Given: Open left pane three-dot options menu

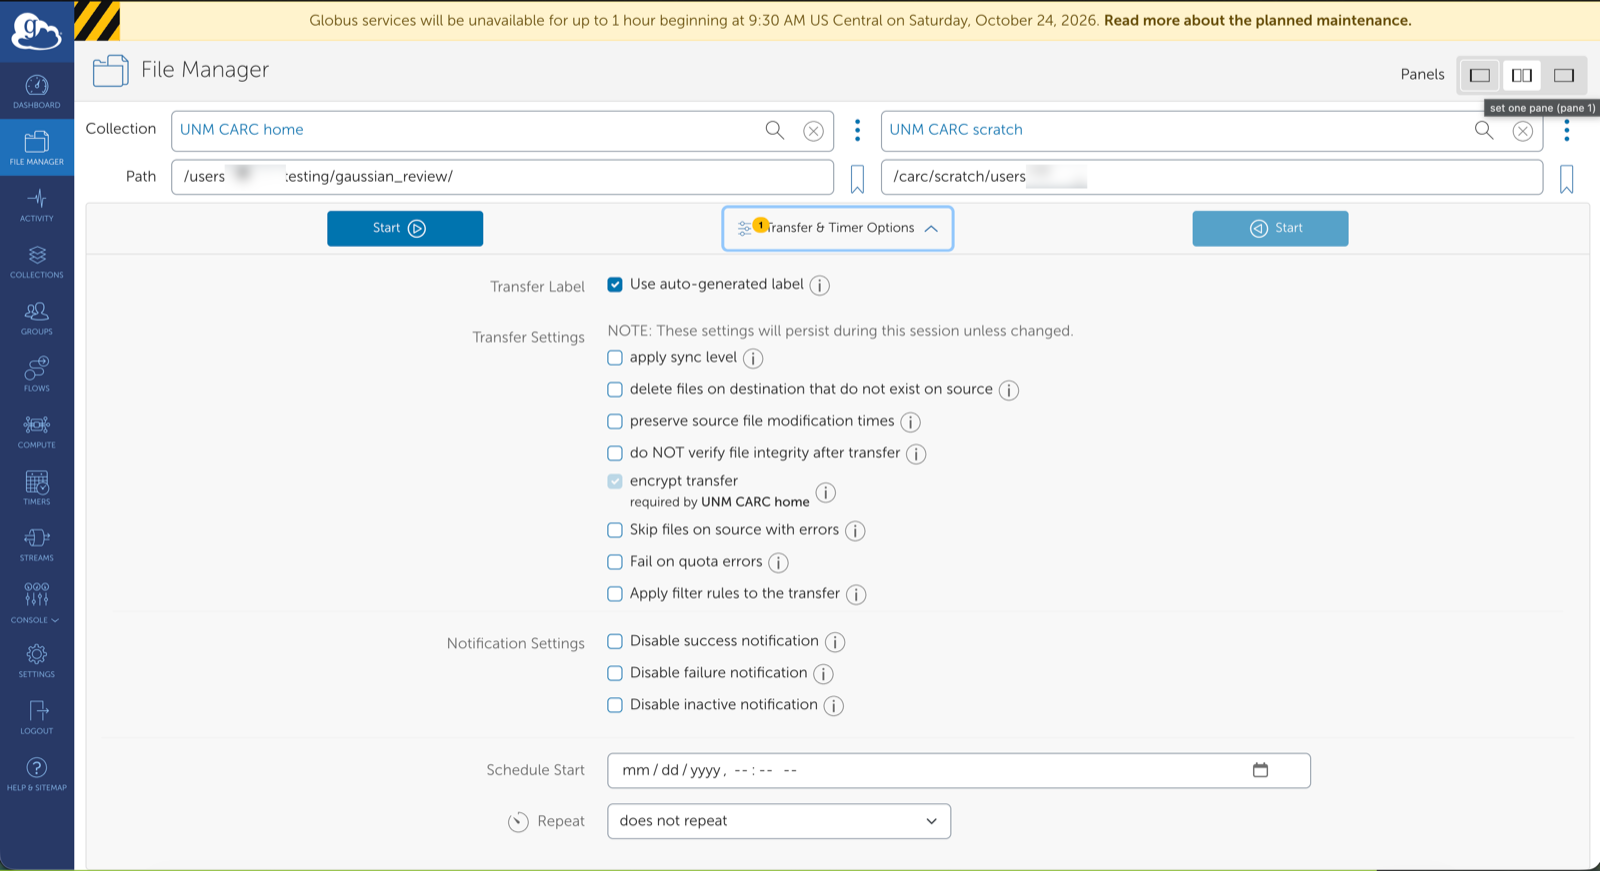Looking at the screenshot, I should click(x=857, y=130).
